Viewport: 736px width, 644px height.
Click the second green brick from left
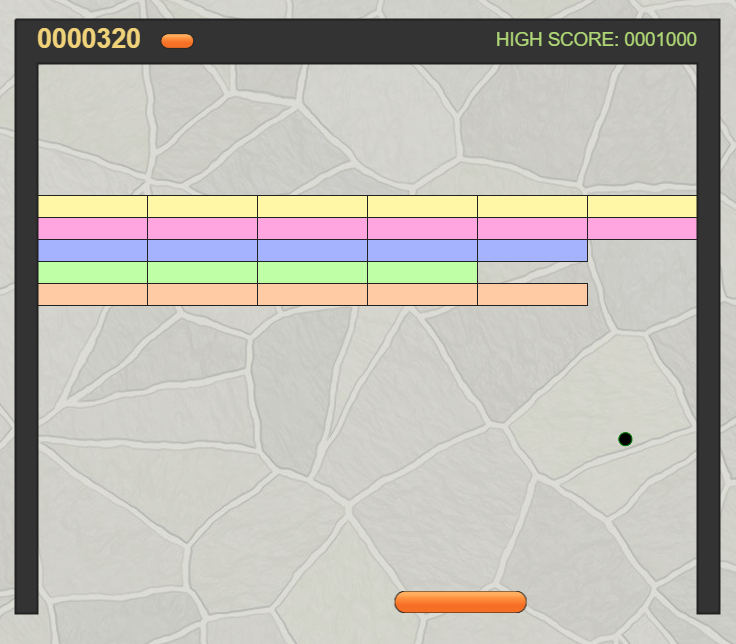click(x=202, y=273)
